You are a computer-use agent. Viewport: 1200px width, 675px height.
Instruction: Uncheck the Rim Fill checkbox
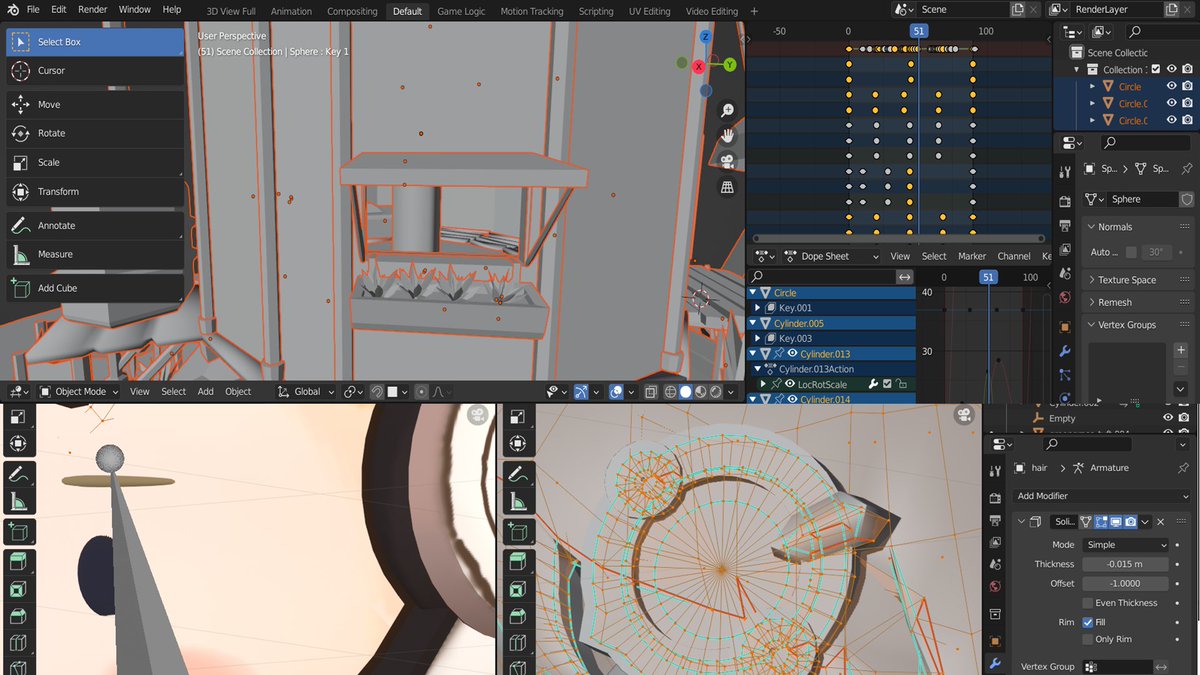[x=1087, y=622]
